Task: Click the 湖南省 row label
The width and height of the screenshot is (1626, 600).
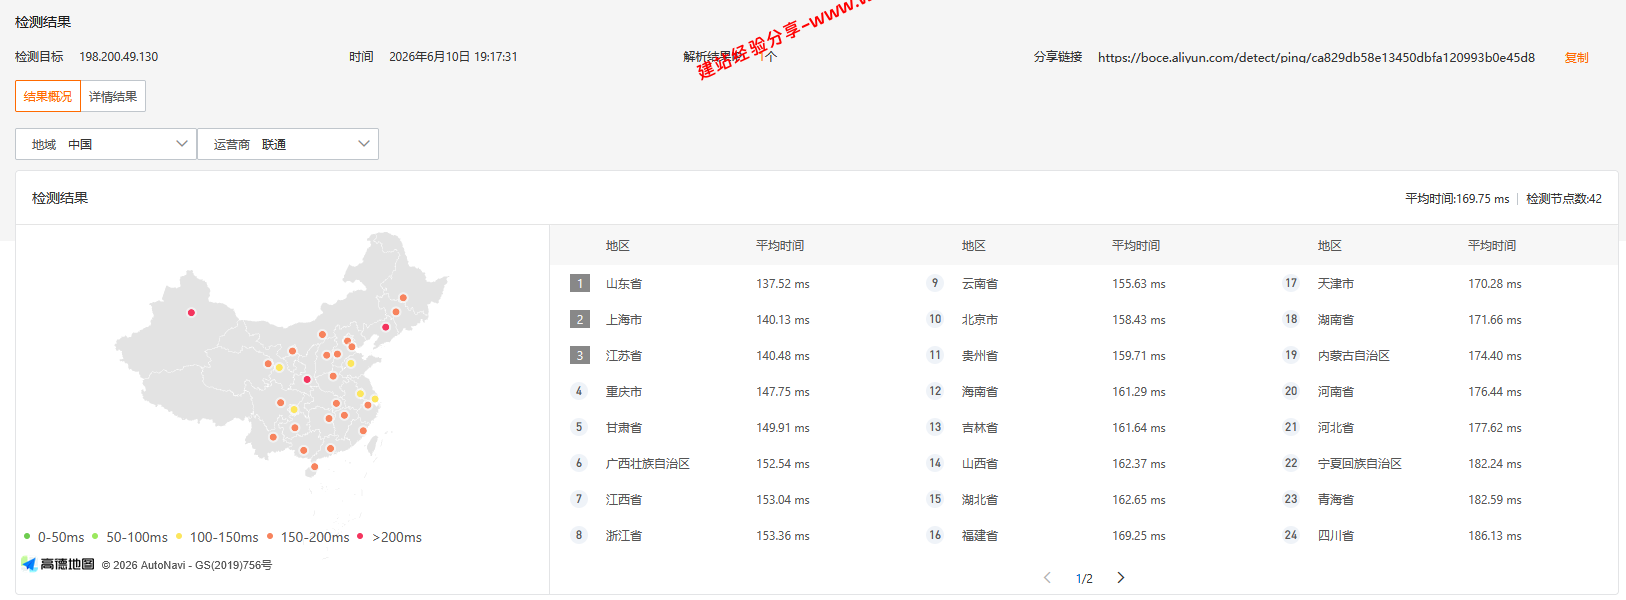Action: (1336, 320)
